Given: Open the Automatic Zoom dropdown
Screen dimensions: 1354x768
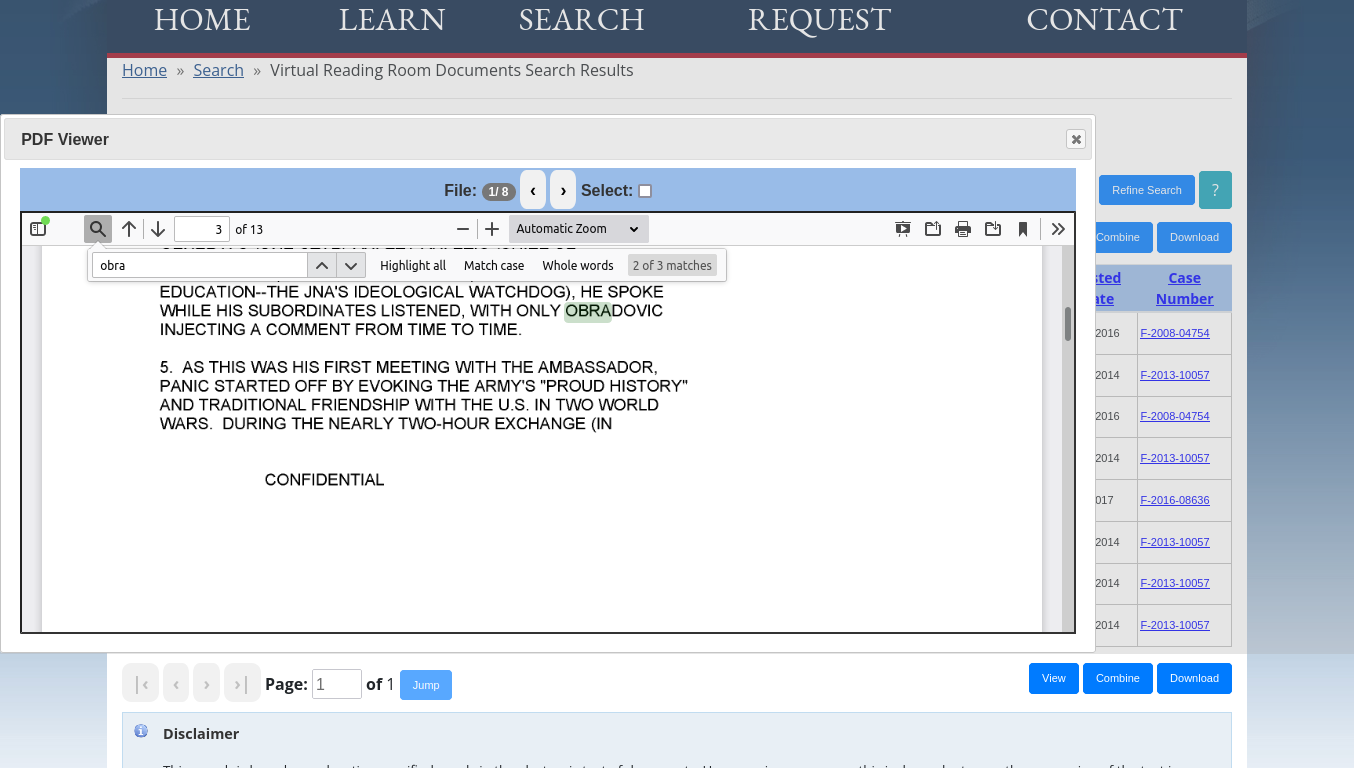Looking at the screenshot, I should [x=579, y=229].
